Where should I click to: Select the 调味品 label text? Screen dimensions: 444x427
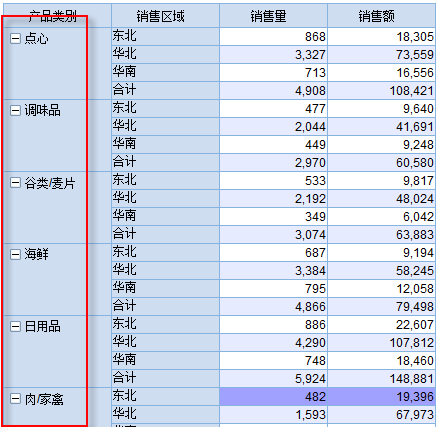(x=42, y=111)
